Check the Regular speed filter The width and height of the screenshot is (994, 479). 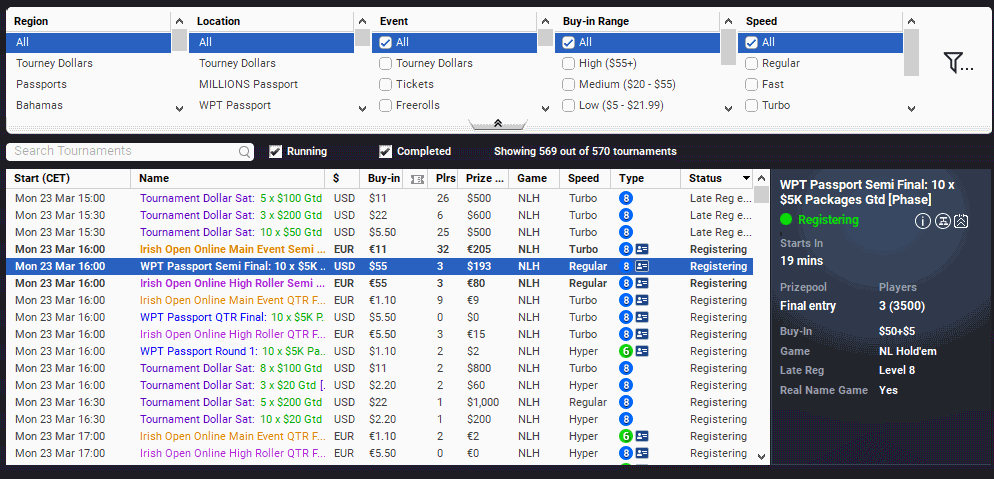(x=751, y=63)
